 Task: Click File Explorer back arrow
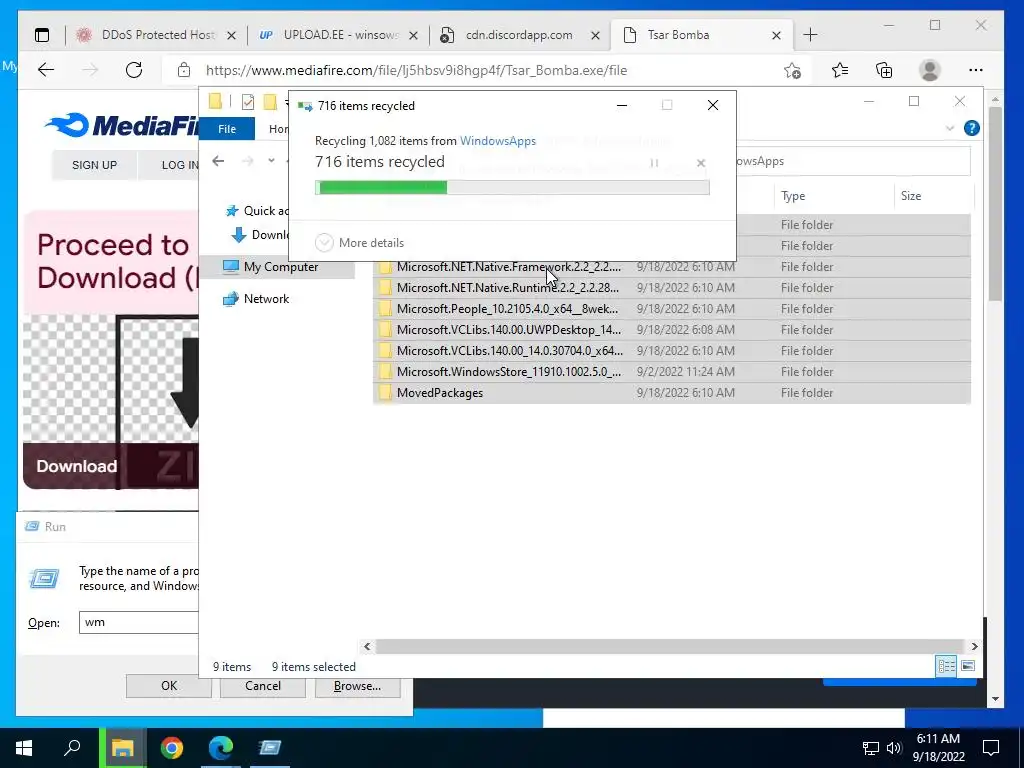(x=218, y=161)
